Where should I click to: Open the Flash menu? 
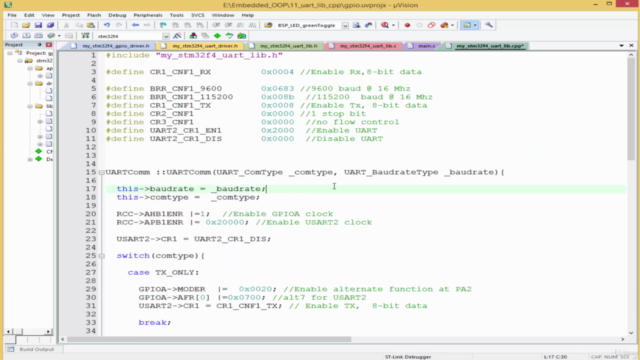pyautogui.click(x=94, y=15)
